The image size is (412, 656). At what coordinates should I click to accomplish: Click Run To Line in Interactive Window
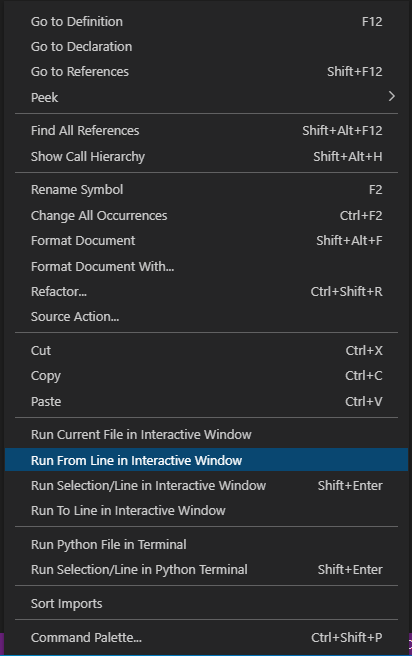(x=206, y=511)
